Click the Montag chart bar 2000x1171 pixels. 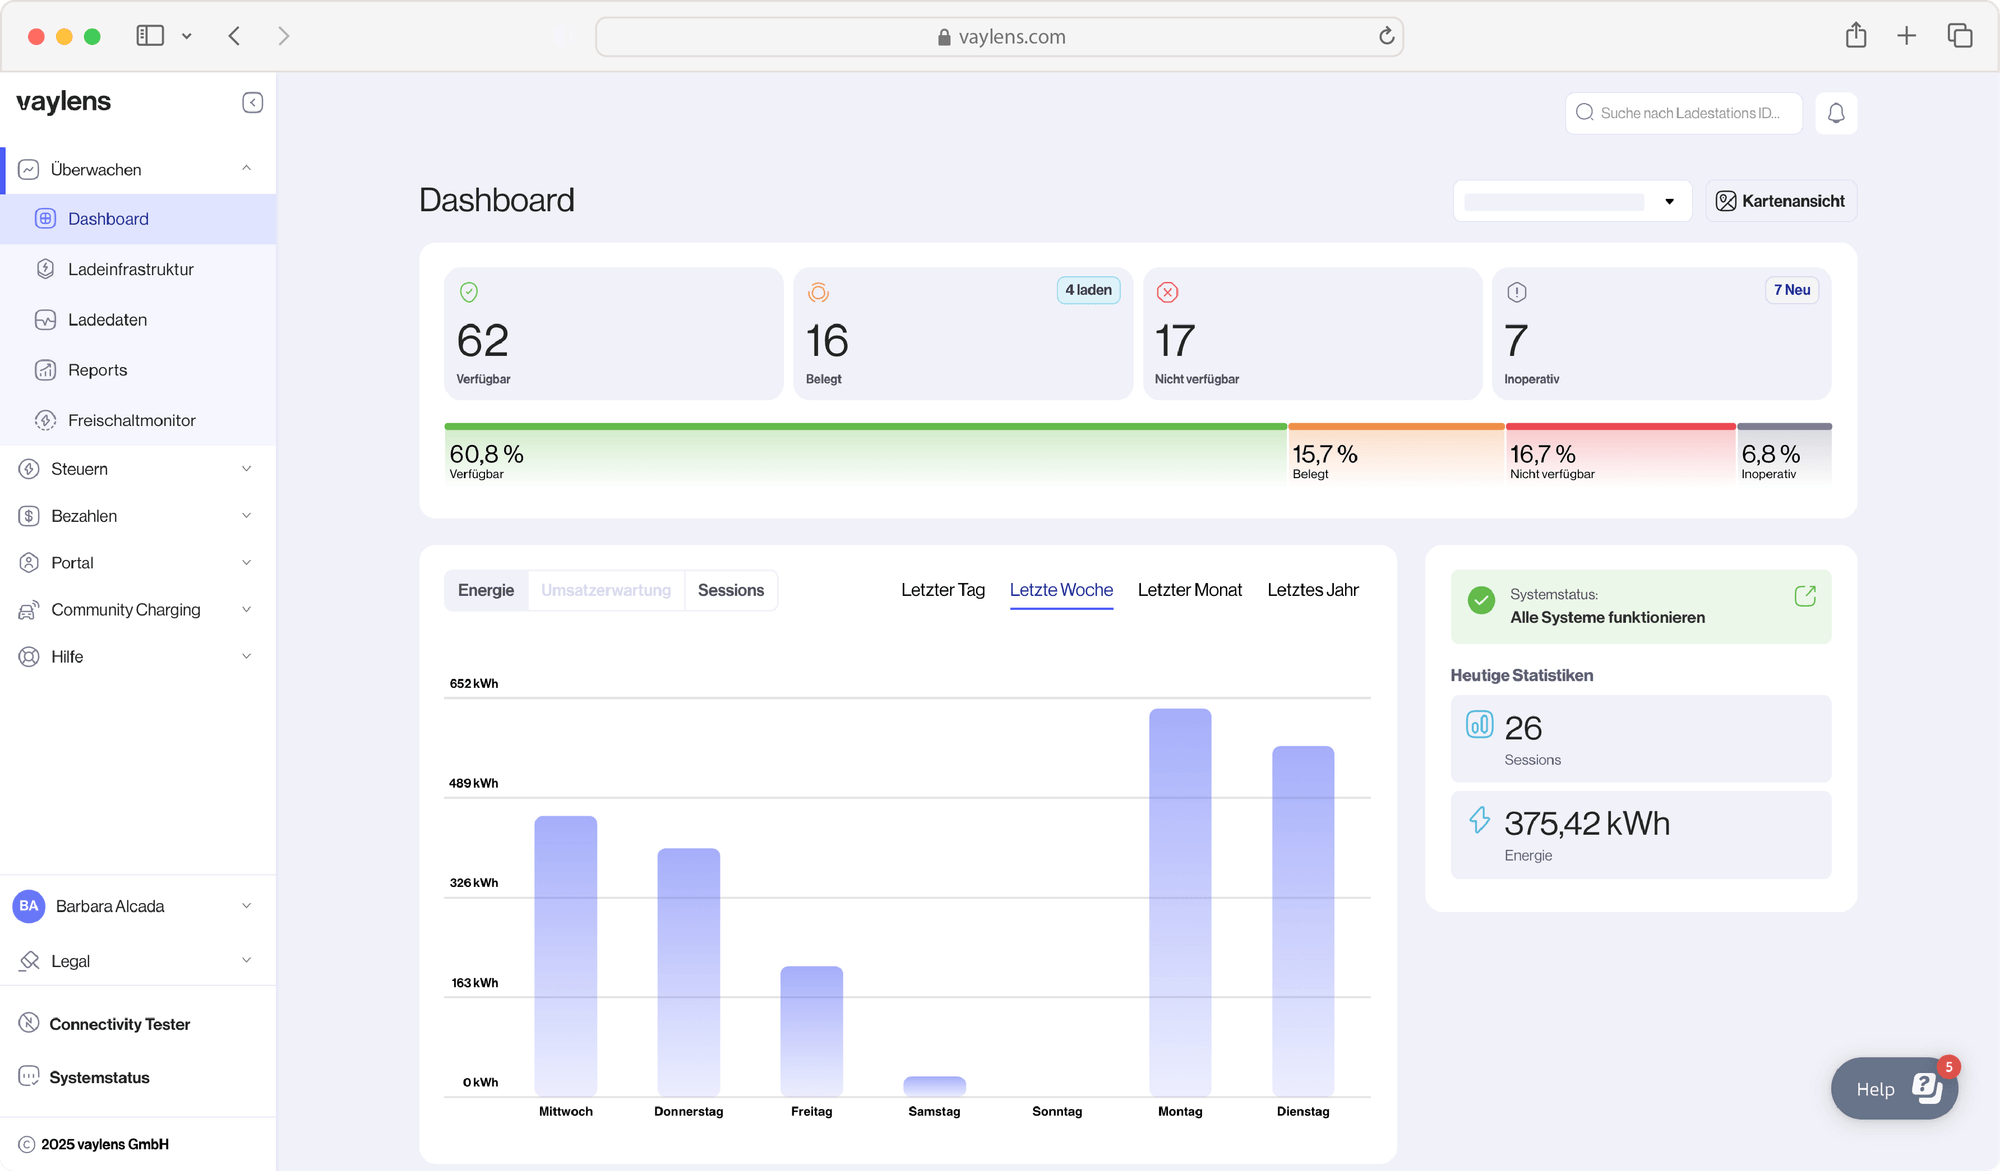click(x=1180, y=902)
